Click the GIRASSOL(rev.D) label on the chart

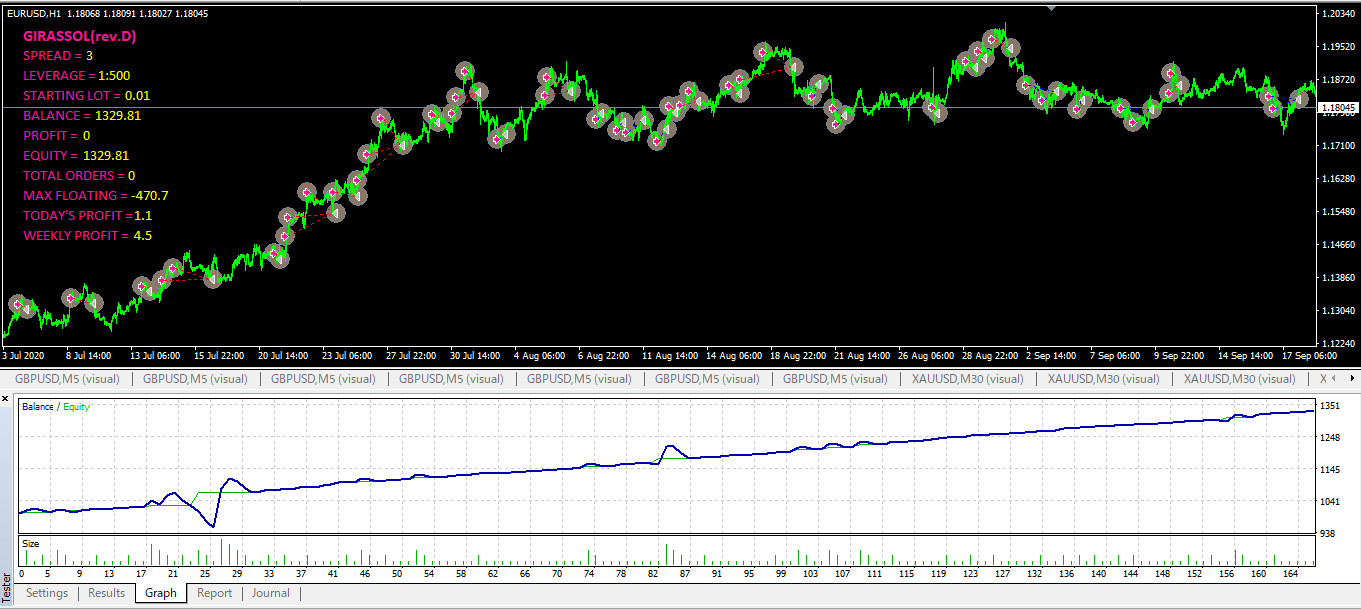[80, 36]
